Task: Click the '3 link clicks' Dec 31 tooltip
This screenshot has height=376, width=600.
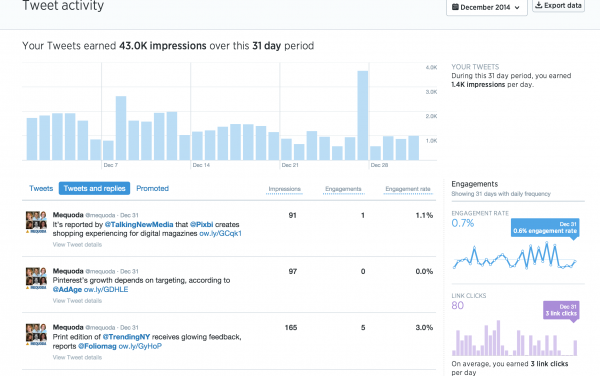Action: click(561, 310)
